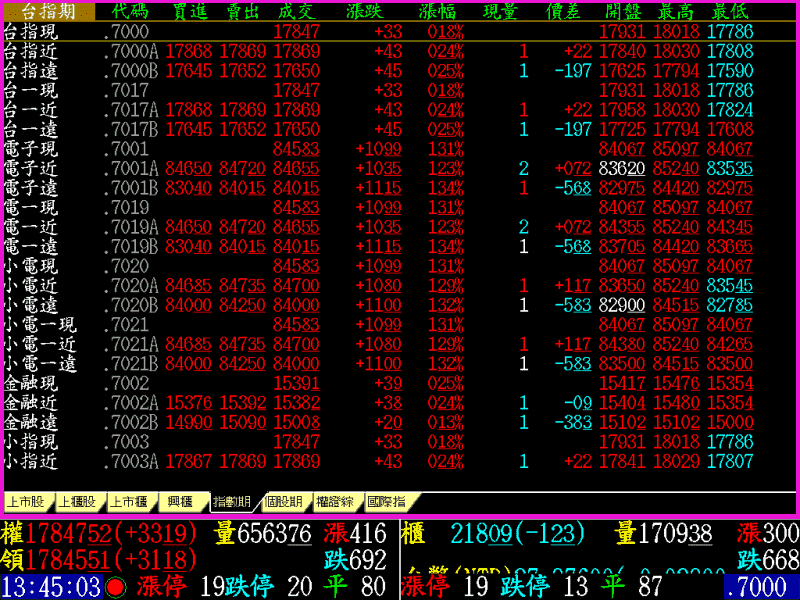Go to the 興櫃 tab
This screenshot has width=800, height=600.
tap(181, 502)
